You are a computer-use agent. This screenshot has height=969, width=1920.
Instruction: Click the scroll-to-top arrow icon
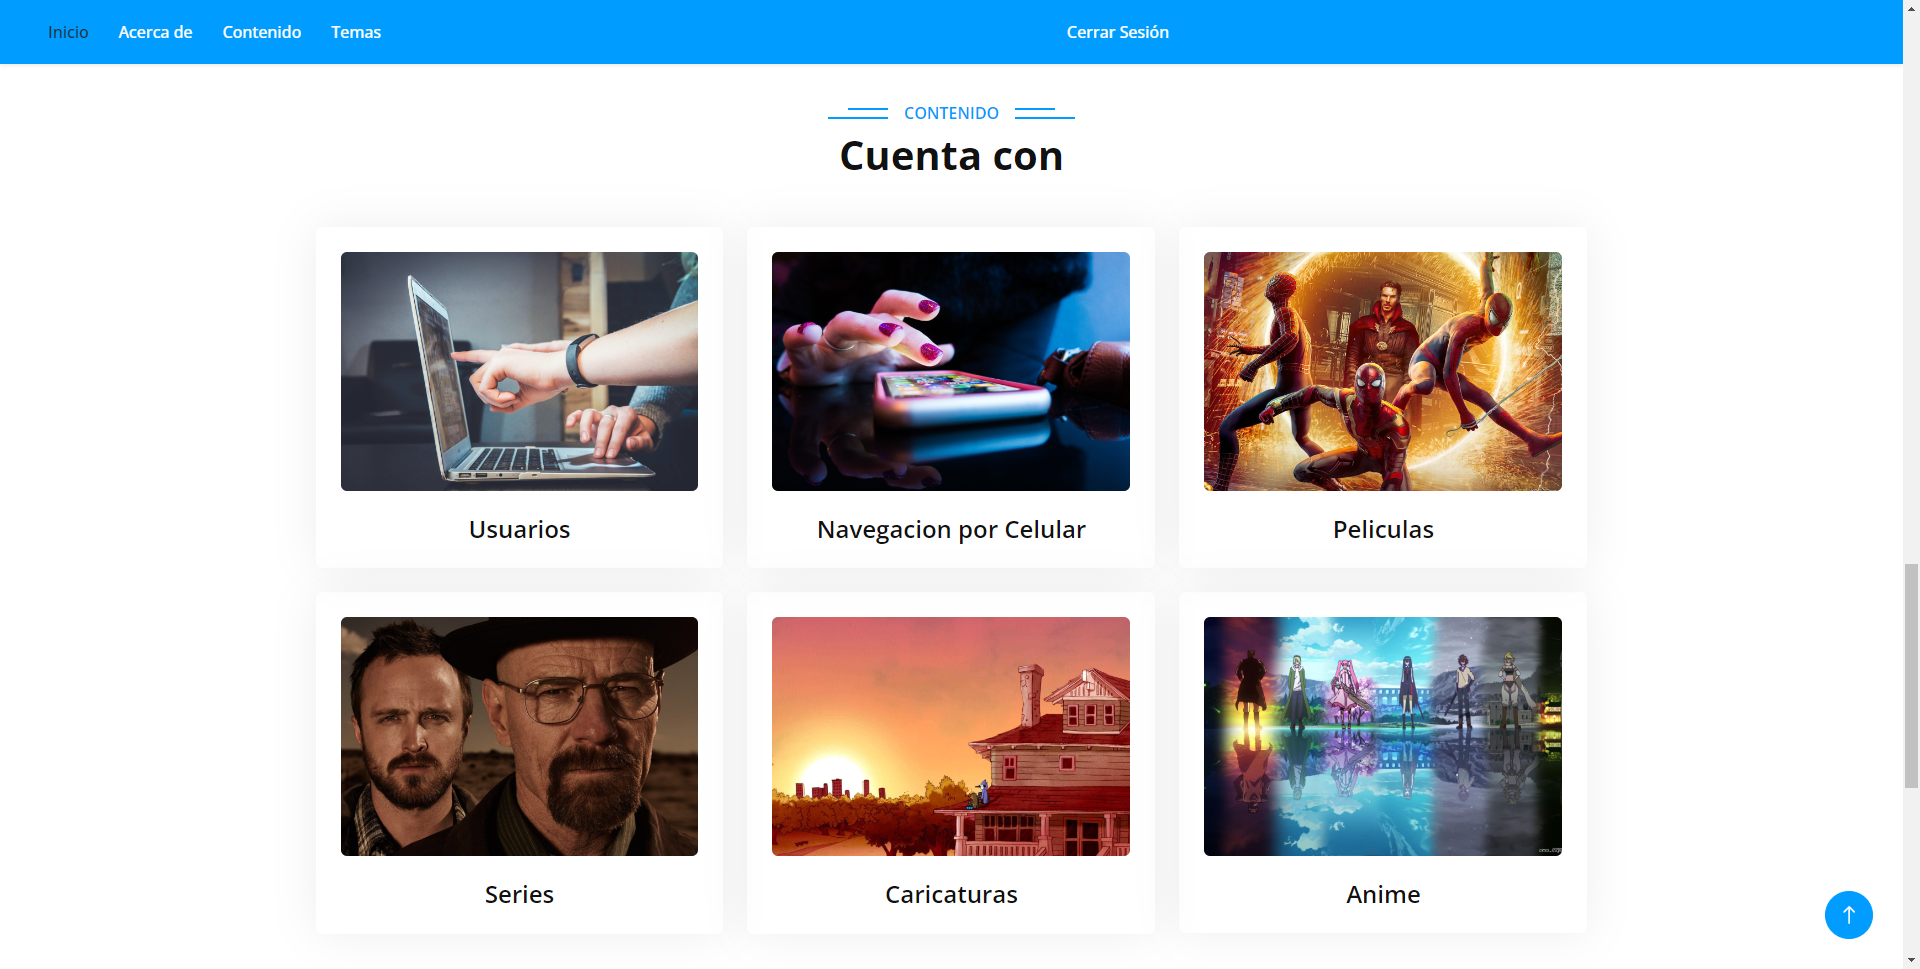pyautogui.click(x=1847, y=914)
